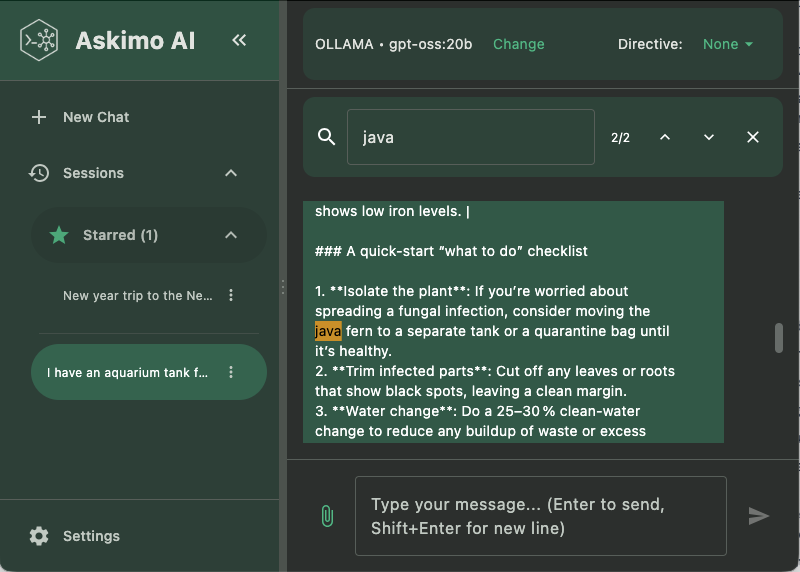This screenshot has width=800, height=572.
Task: Go to next search match
Action: (x=709, y=137)
